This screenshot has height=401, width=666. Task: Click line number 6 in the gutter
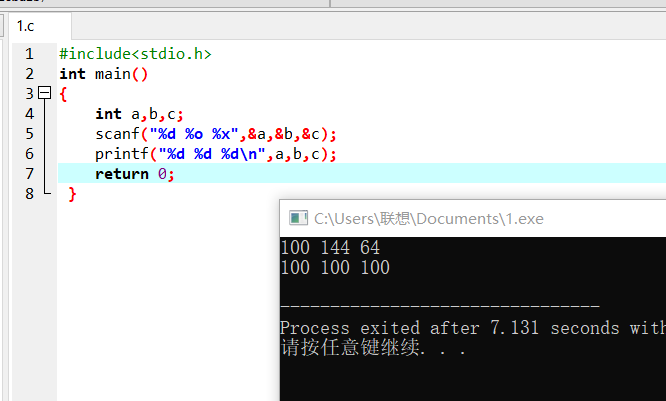[x=29, y=154]
